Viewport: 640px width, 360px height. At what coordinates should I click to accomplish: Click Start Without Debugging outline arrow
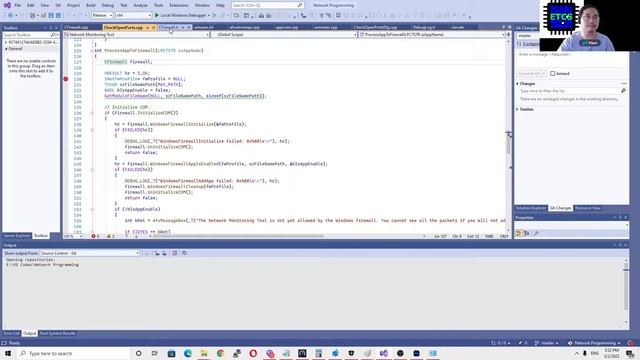click(x=214, y=15)
